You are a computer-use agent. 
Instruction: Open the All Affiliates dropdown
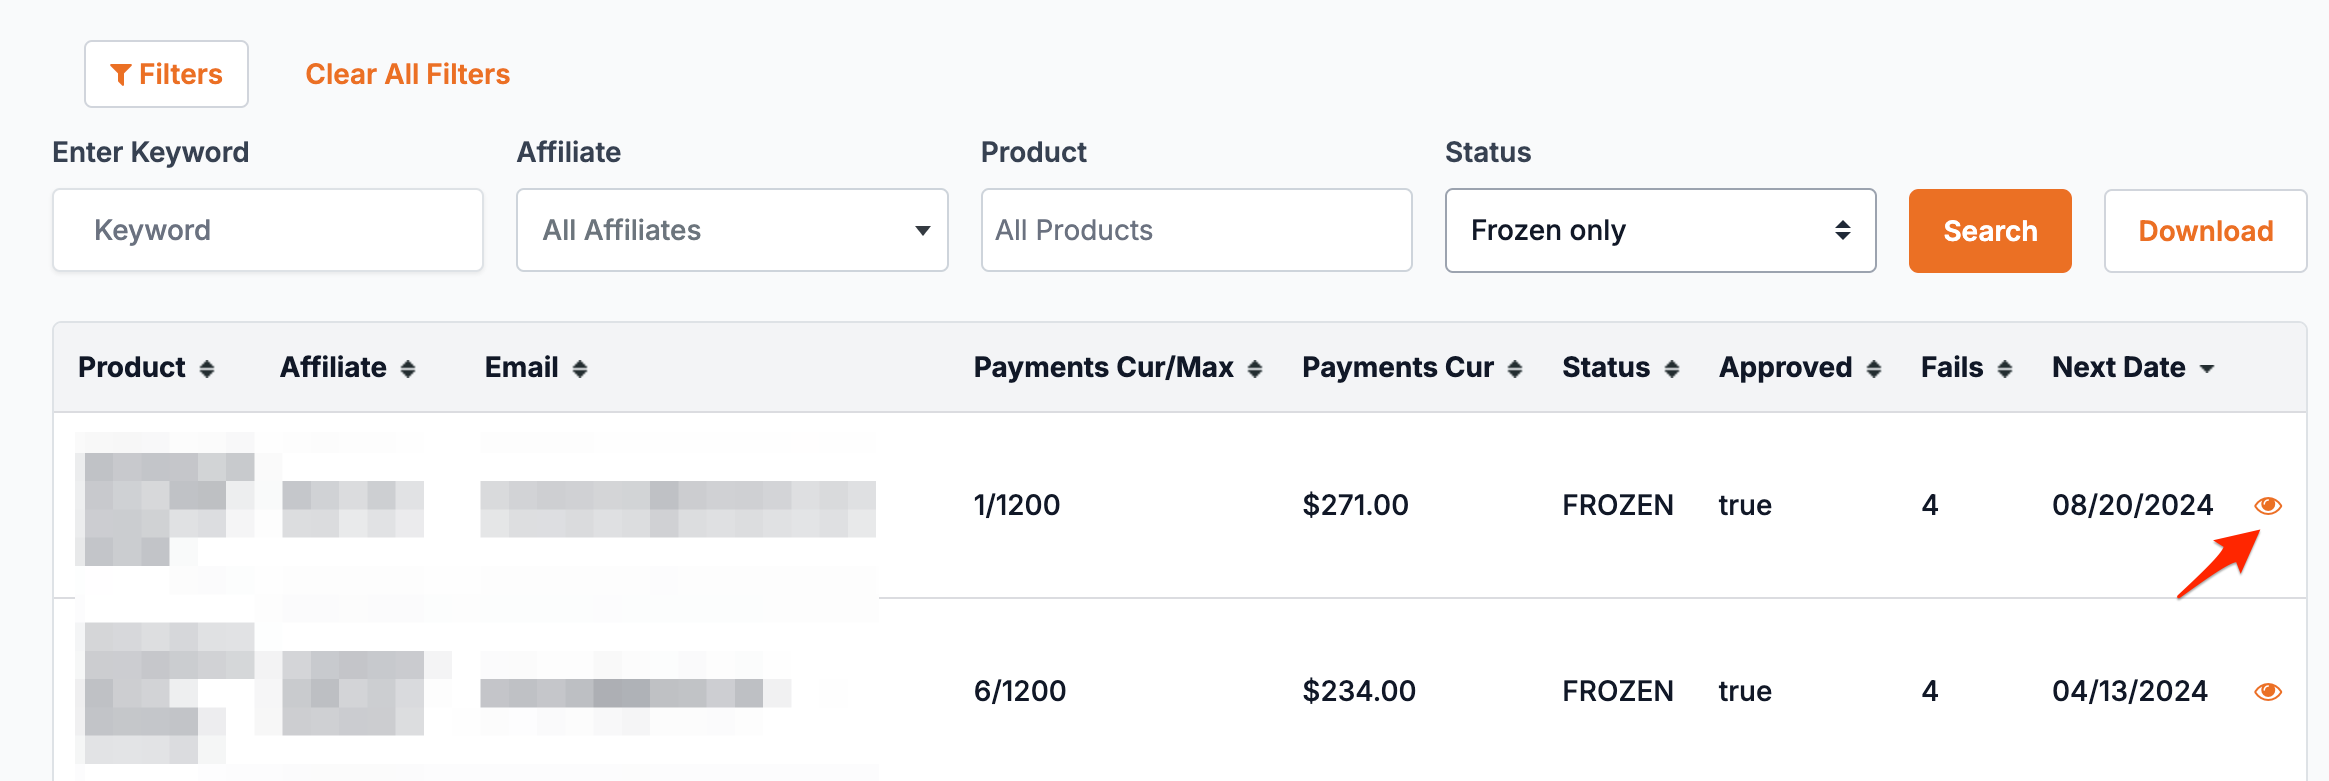coord(732,230)
